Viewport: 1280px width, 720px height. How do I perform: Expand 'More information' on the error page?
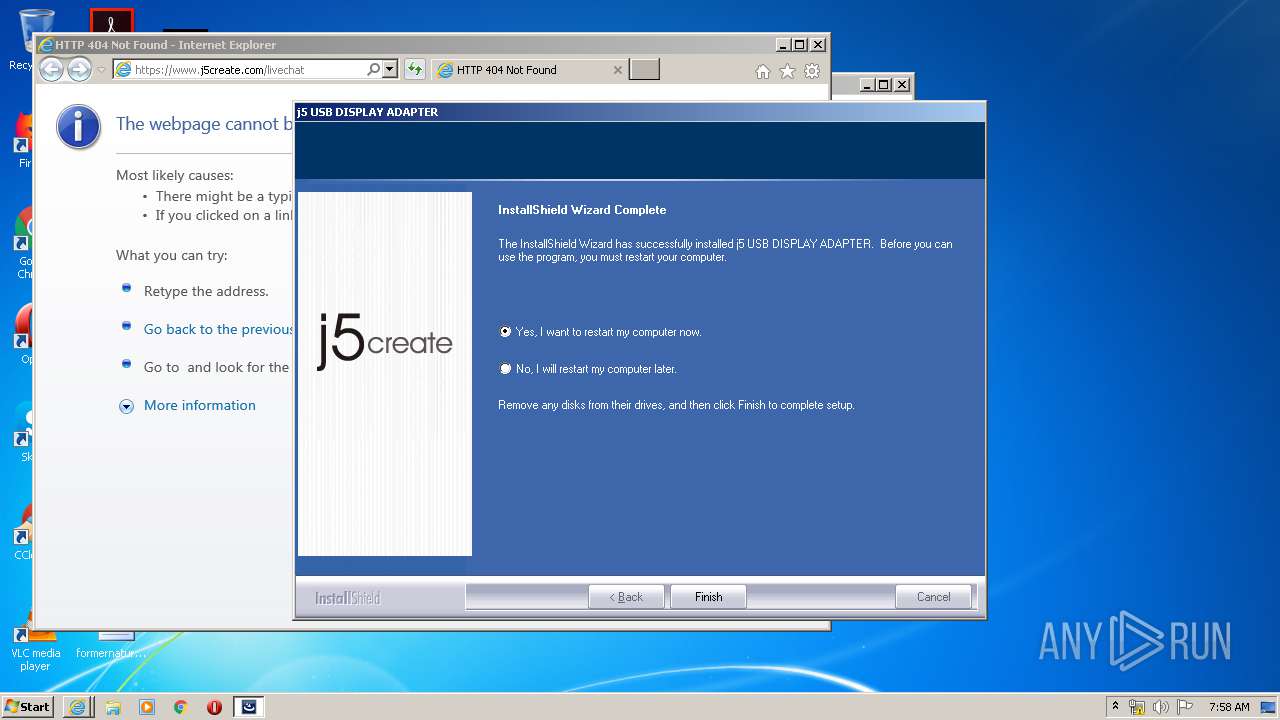pos(126,406)
